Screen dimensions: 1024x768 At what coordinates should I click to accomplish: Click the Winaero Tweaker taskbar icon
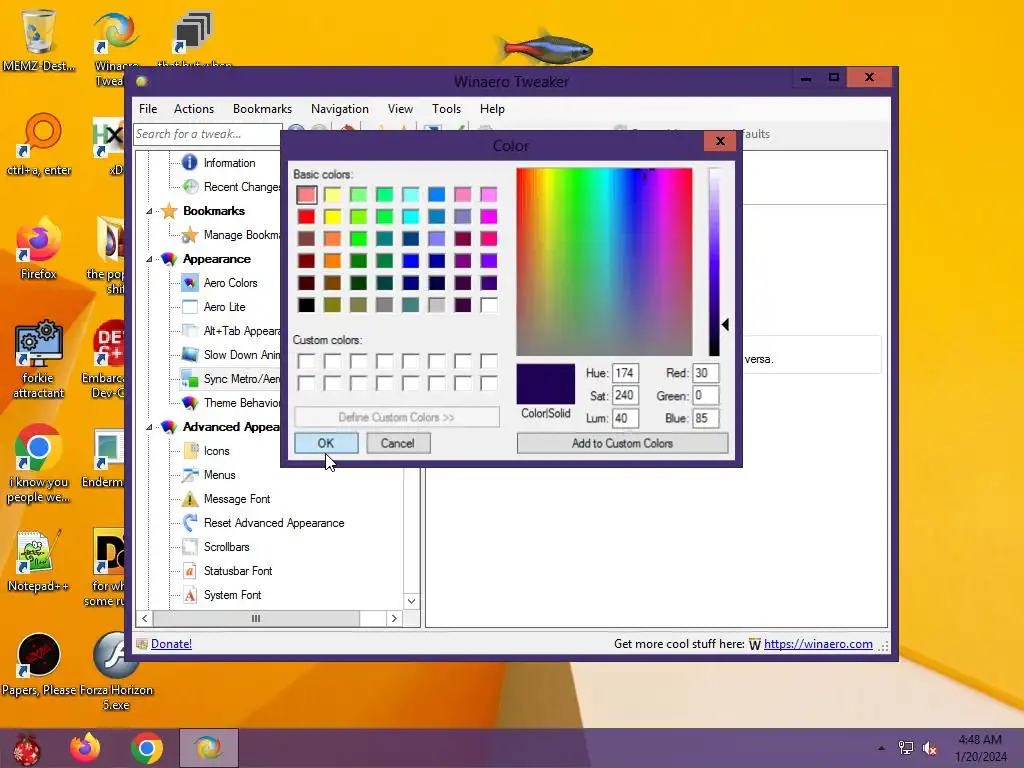click(209, 748)
